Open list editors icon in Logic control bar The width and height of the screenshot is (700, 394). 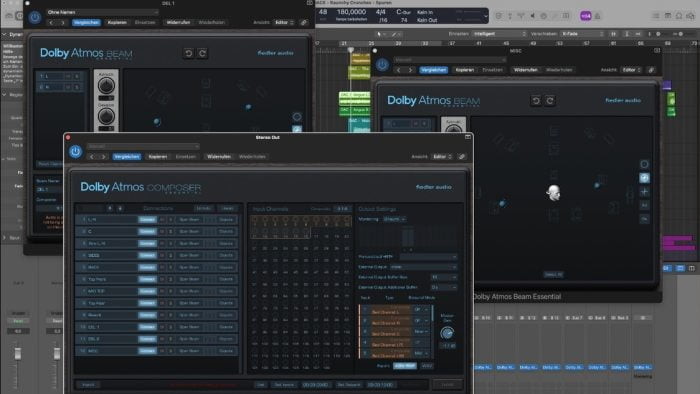point(655,16)
